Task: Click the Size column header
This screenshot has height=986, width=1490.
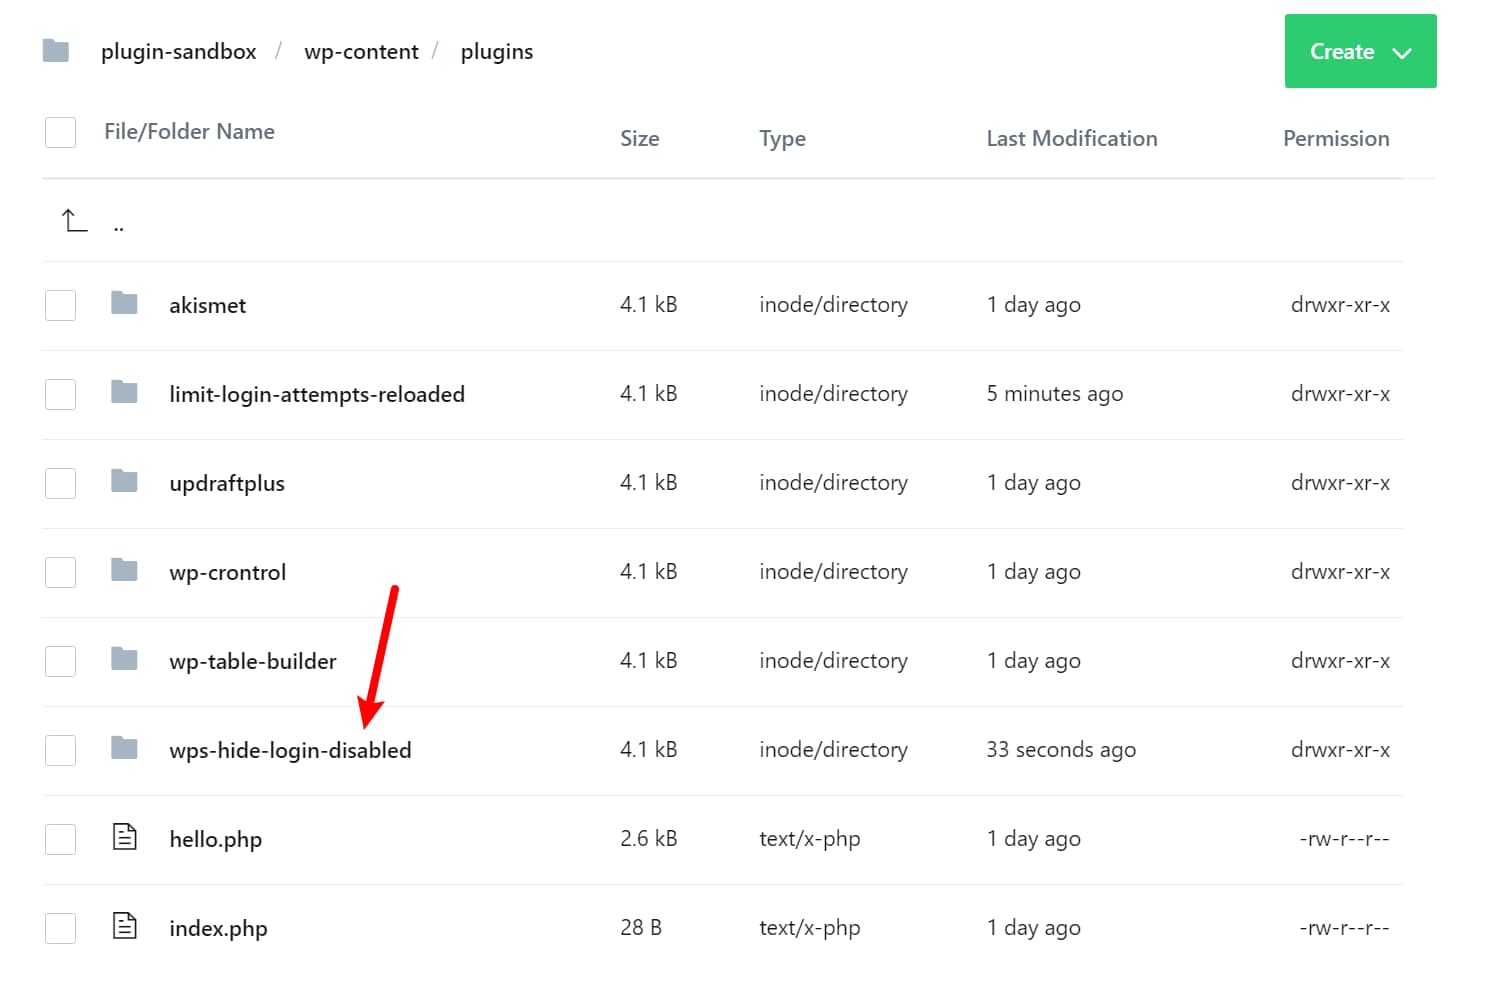Action: 639,139
